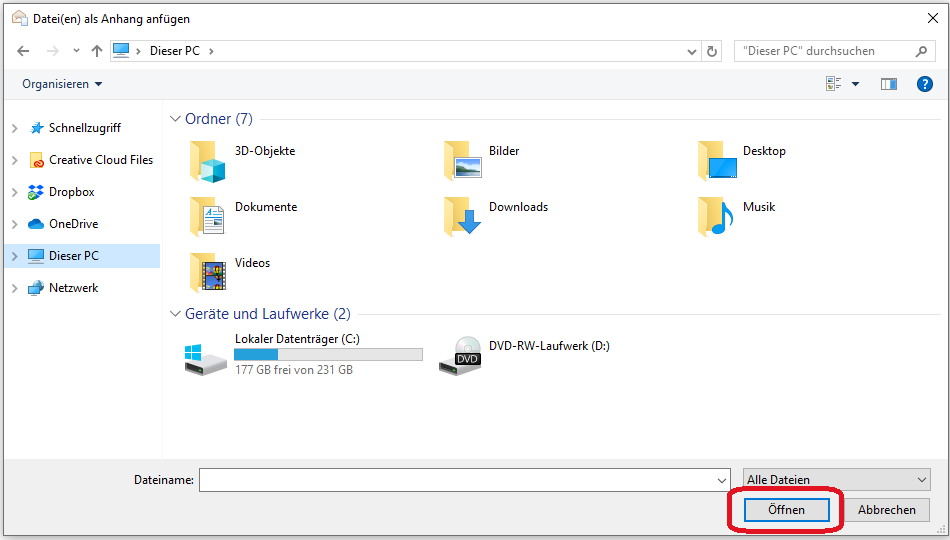This screenshot has width=950, height=540.
Task: Expand the Schnellzugriff tree node
Action: [14, 128]
